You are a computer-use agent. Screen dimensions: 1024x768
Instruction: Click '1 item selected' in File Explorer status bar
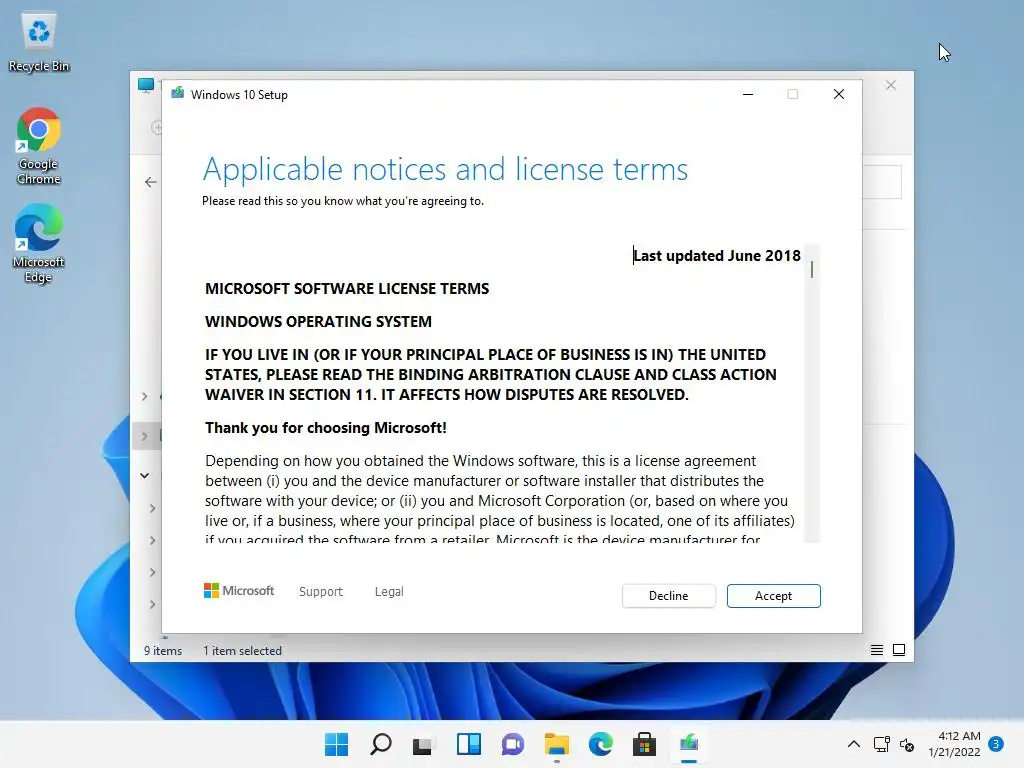242,650
